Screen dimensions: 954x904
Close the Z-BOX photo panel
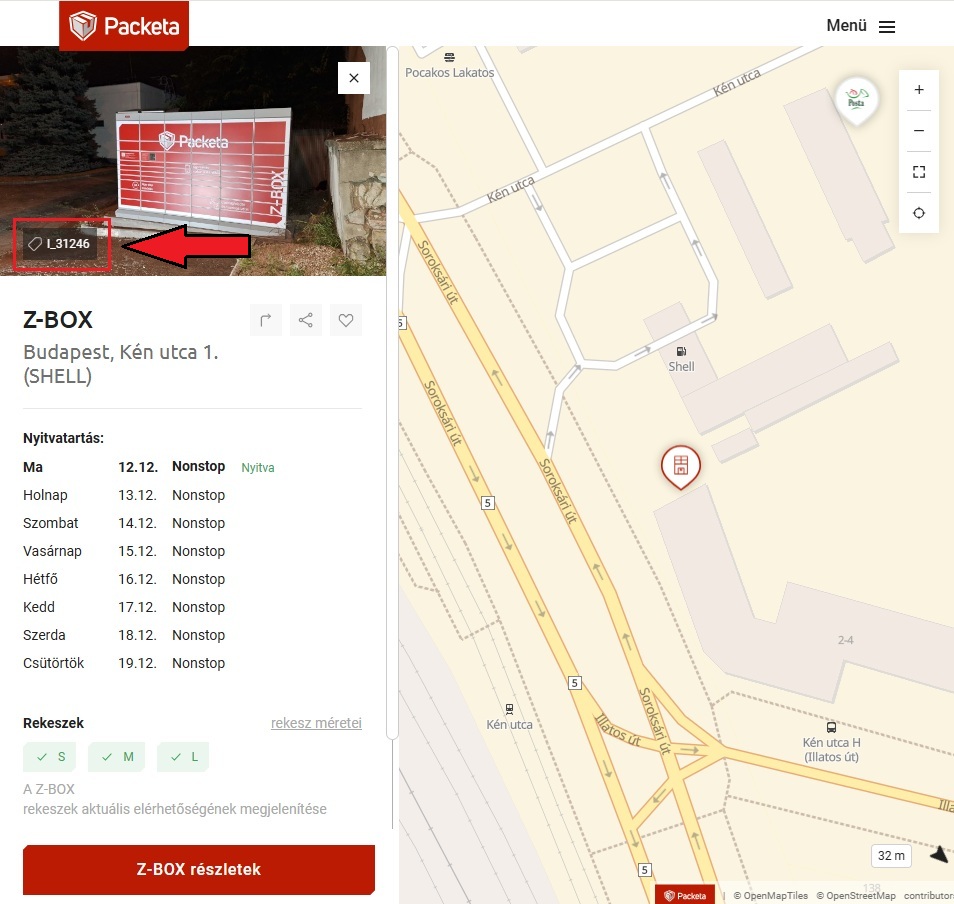point(354,78)
